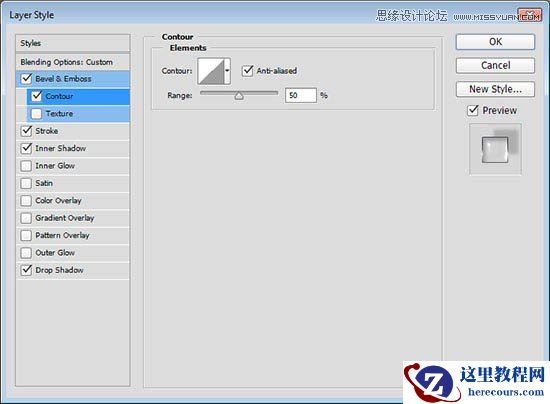550x404 pixels.
Task: Close the Layer Style dialog
Action: pos(529,15)
